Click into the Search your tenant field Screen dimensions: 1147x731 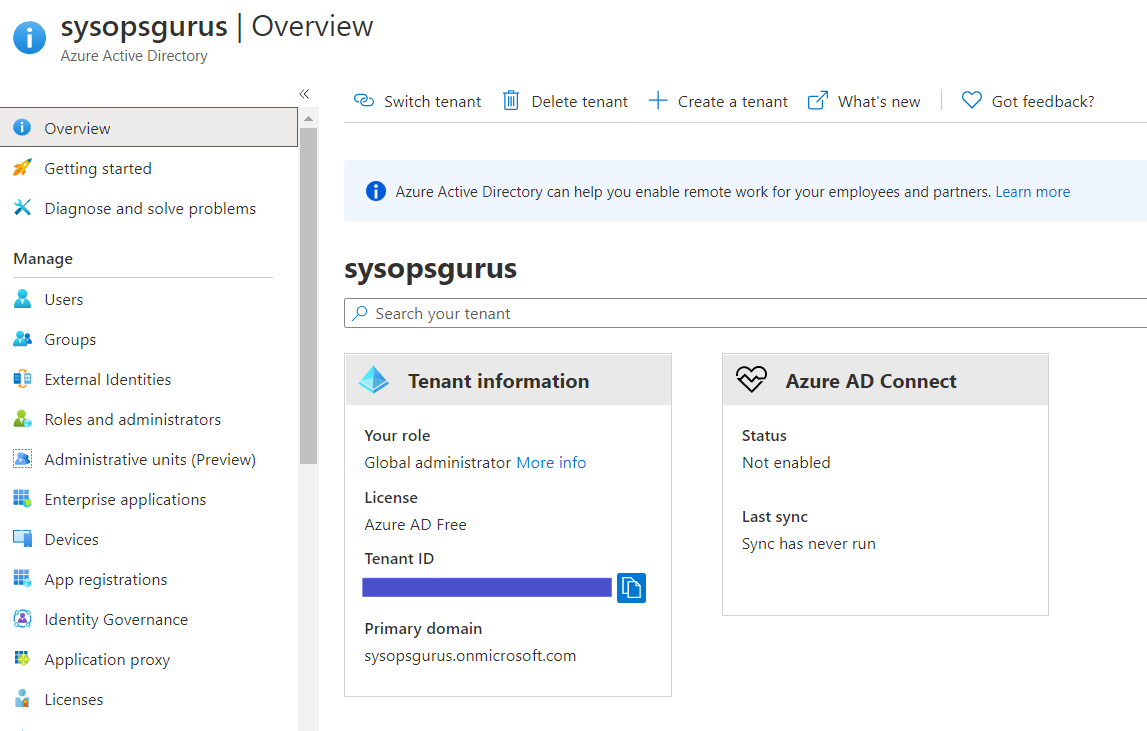pyautogui.click(x=745, y=313)
